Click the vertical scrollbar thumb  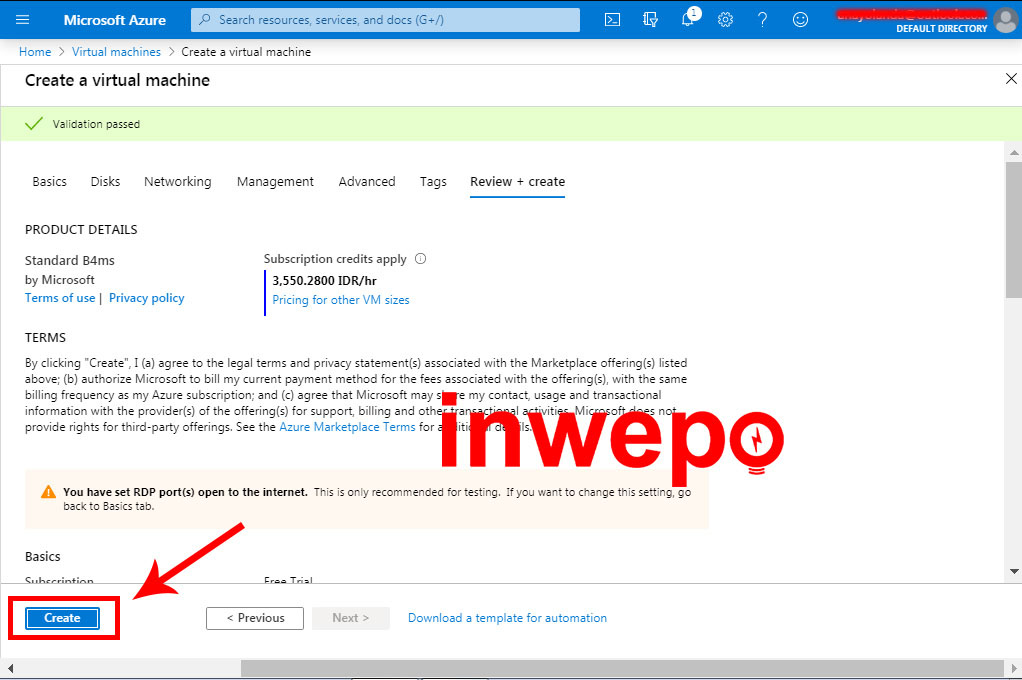click(1014, 229)
